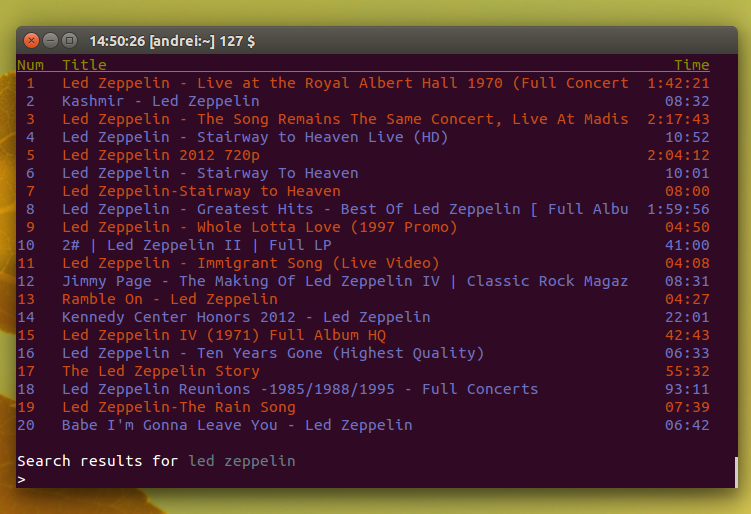
Task: Minimize the terminal window
Action: click(x=50, y=41)
